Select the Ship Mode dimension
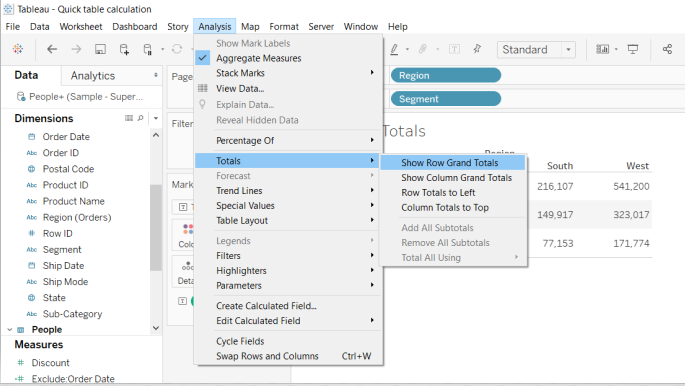Image resolution: width=685 pixels, height=386 pixels. pos(65,282)
